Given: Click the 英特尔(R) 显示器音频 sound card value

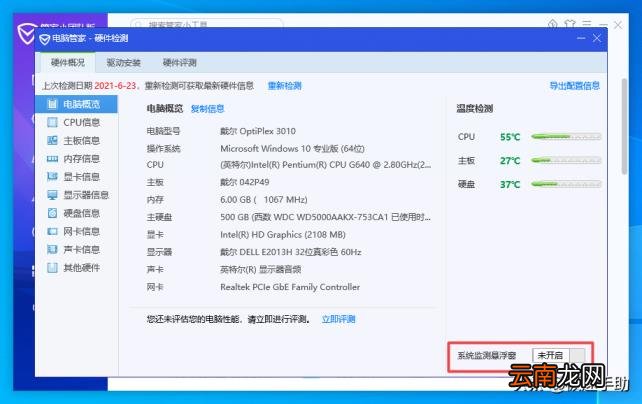Looking at the screenshot, I should [x=260, y=269].
